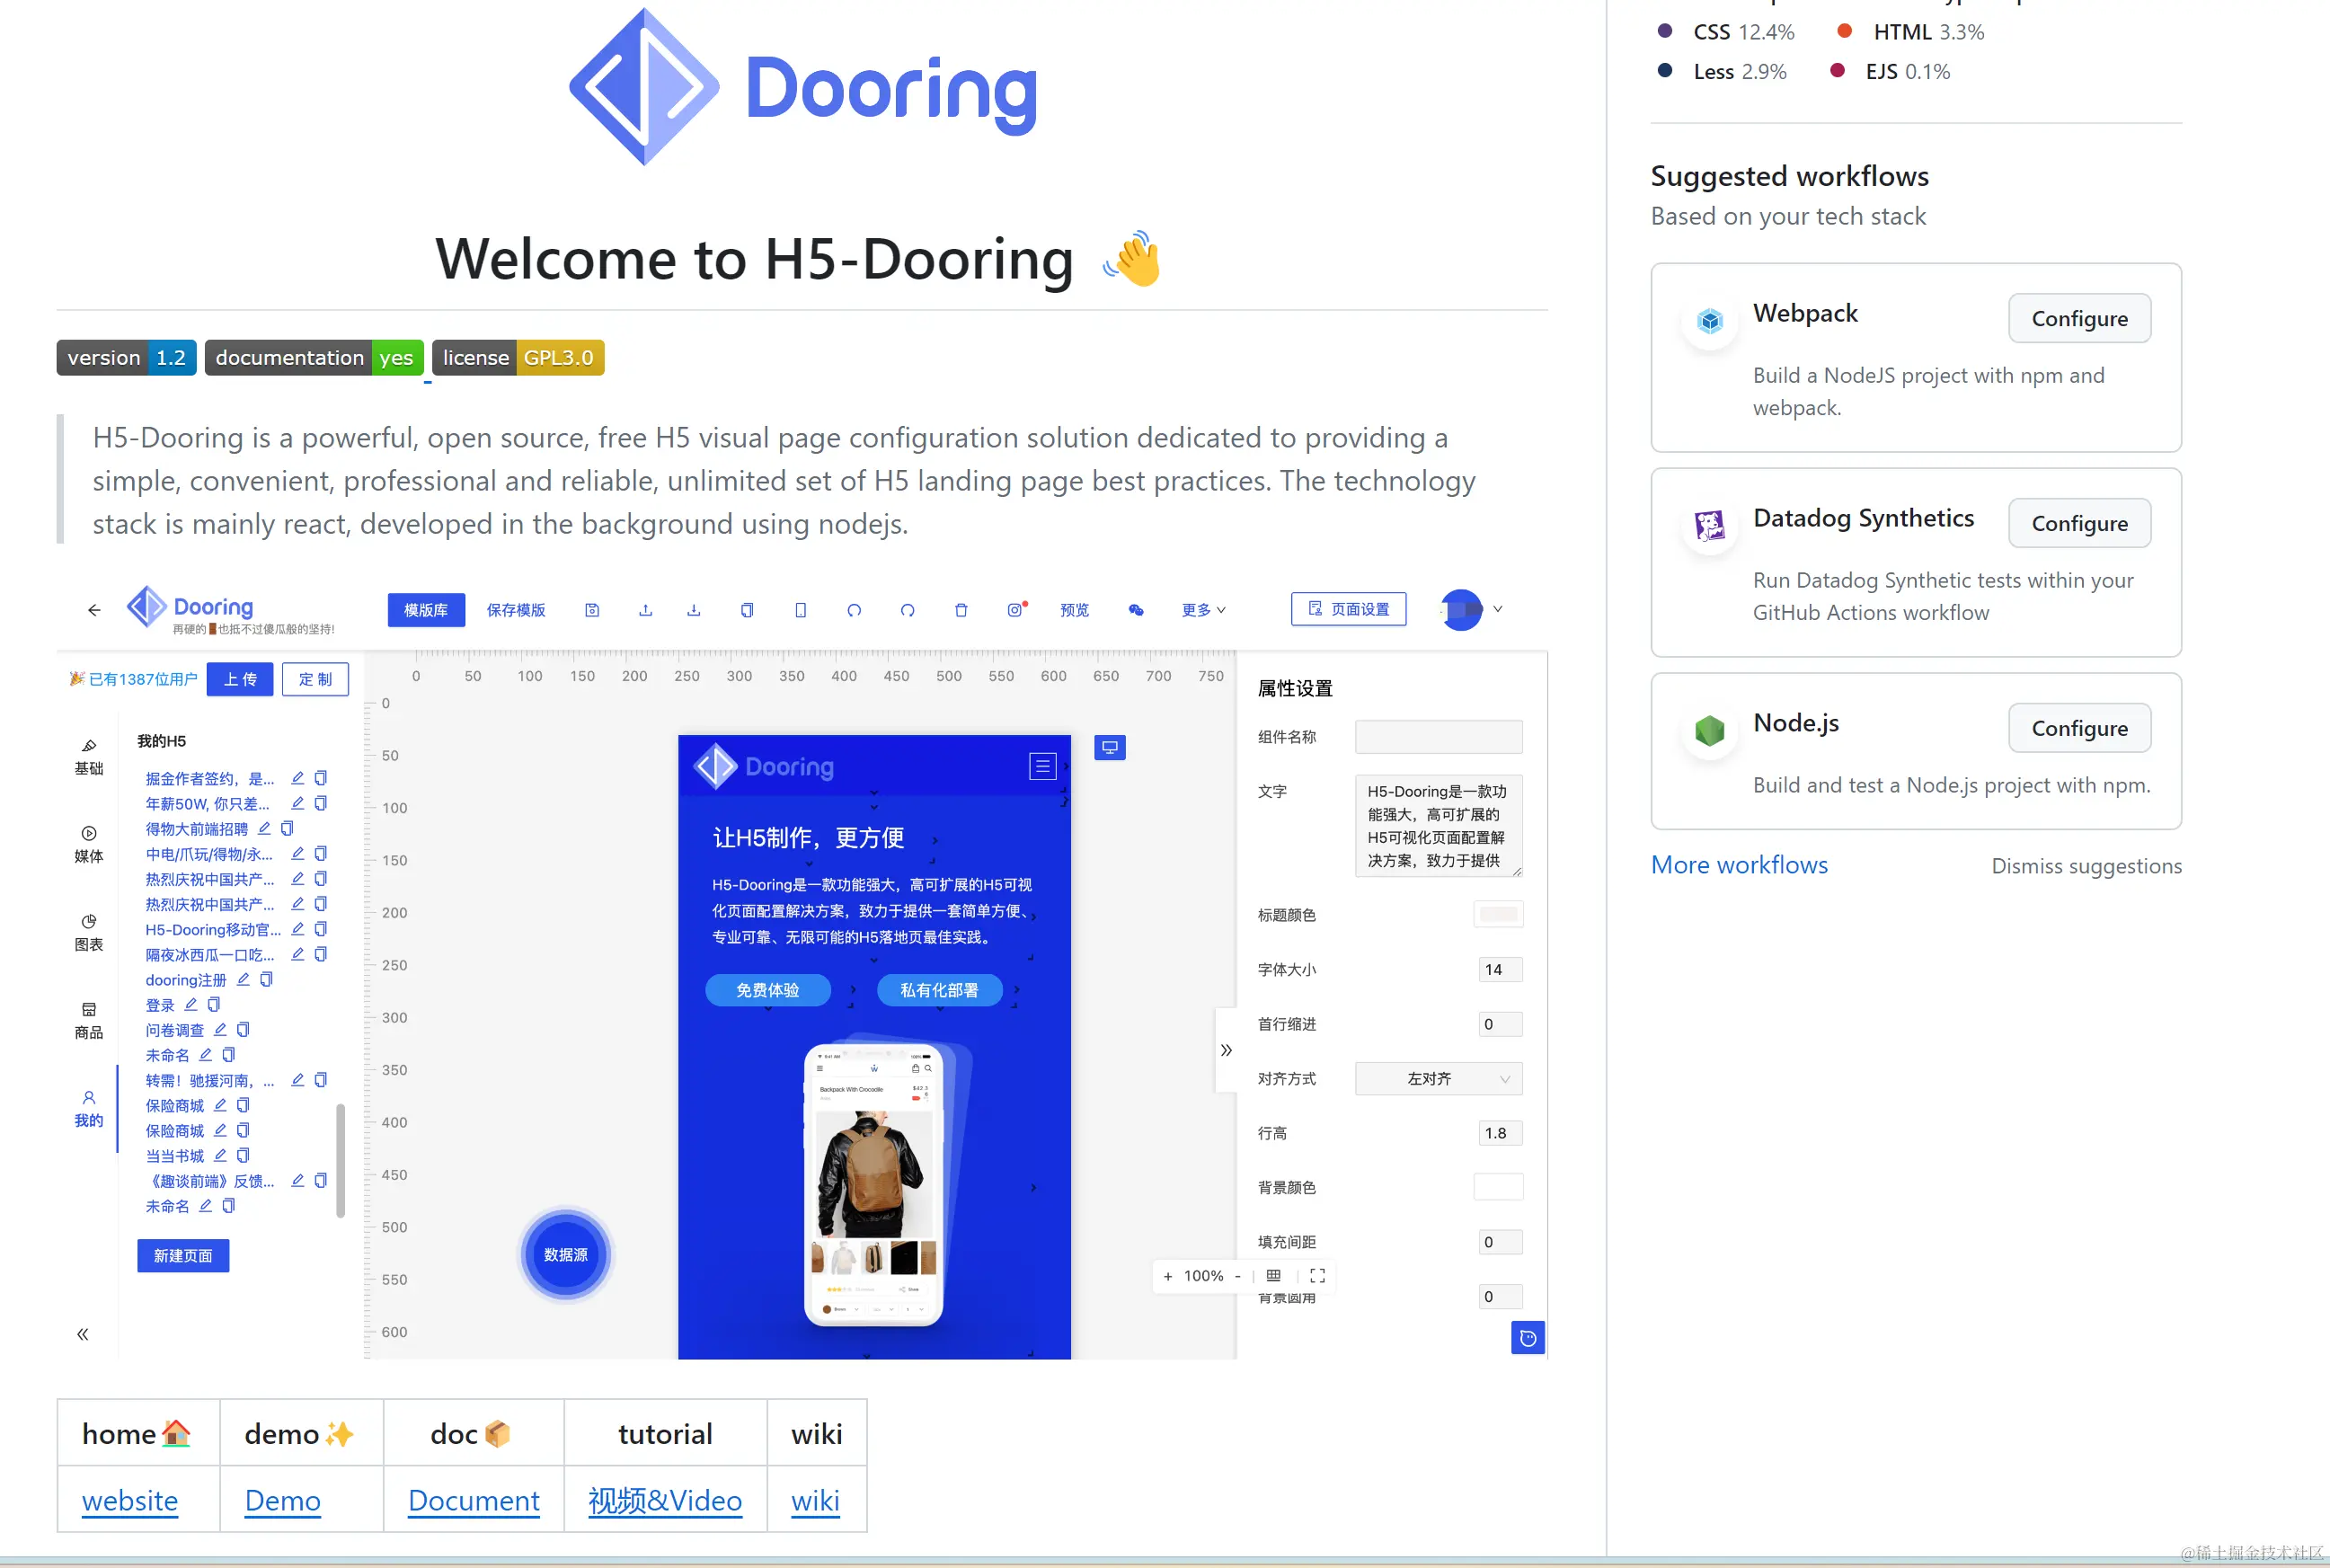The height and width of the screenshot is (1568, 2330).
Task: Collapse the right properties panel chevron
Action: tap(1226, 1050)
